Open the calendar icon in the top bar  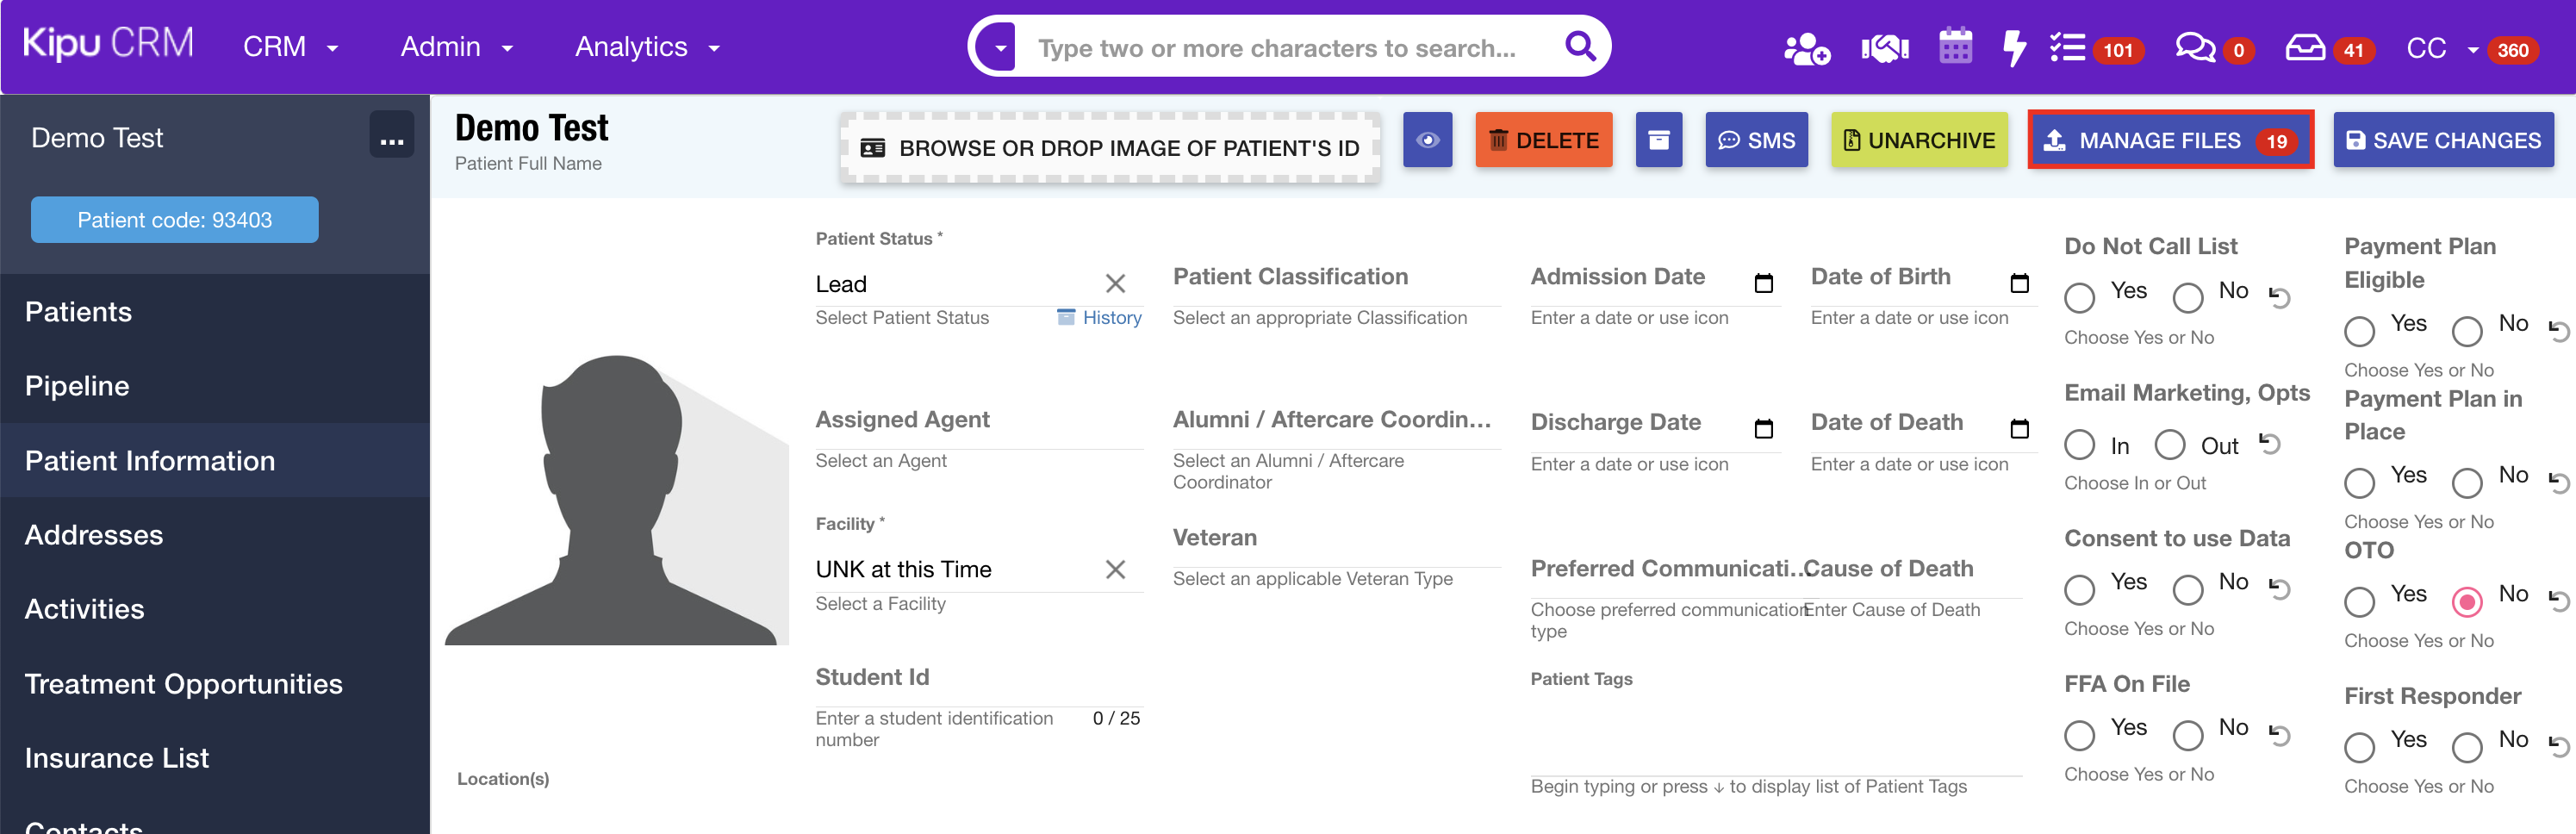click(x=1954, y=46)
